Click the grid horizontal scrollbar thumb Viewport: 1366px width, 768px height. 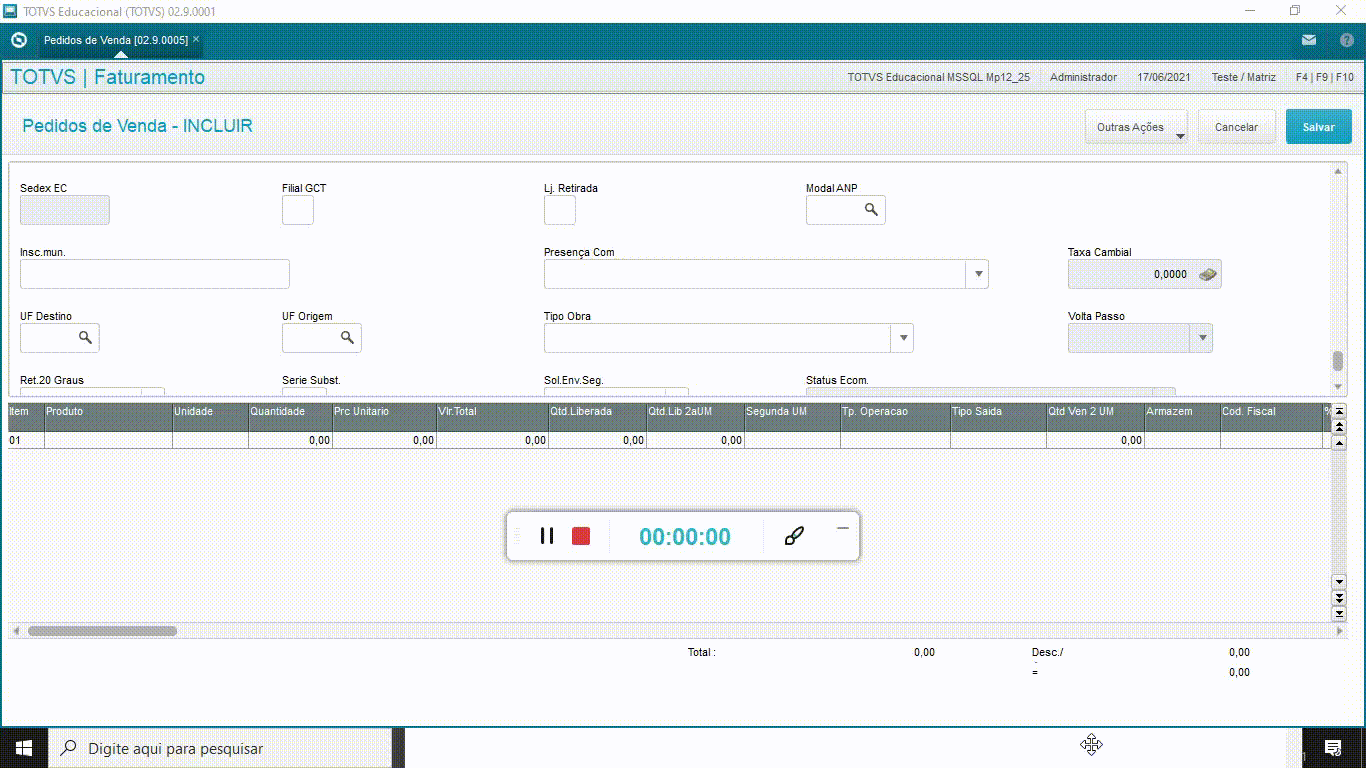coord(102,631)
